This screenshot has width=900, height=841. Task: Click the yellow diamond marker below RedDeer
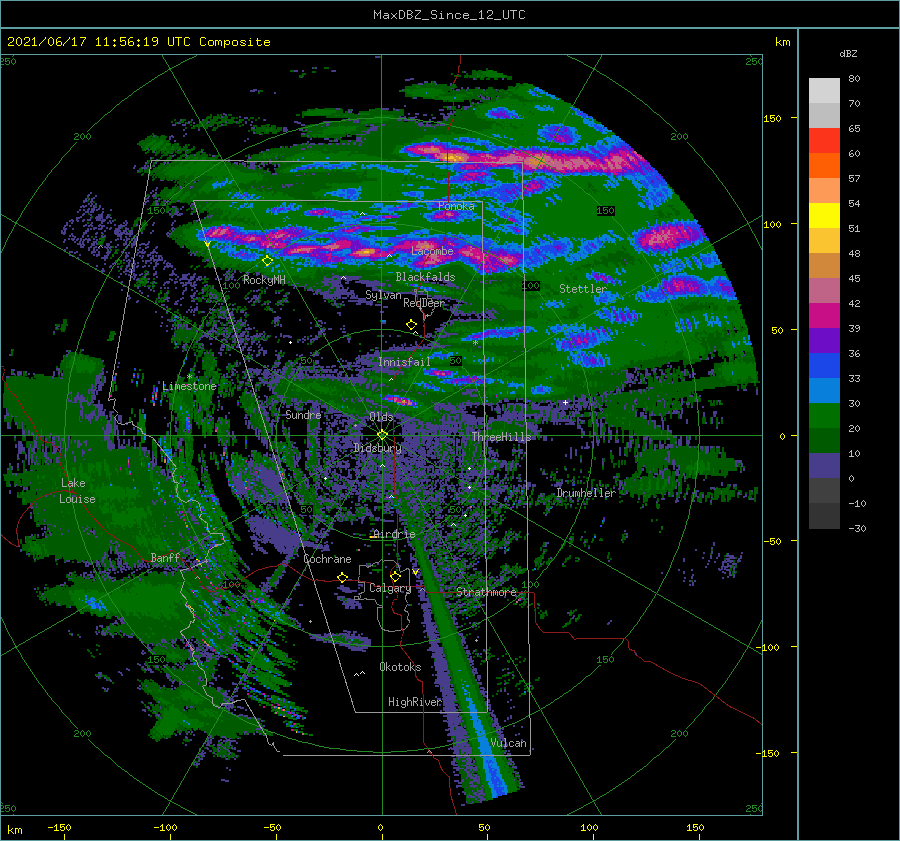411,325
